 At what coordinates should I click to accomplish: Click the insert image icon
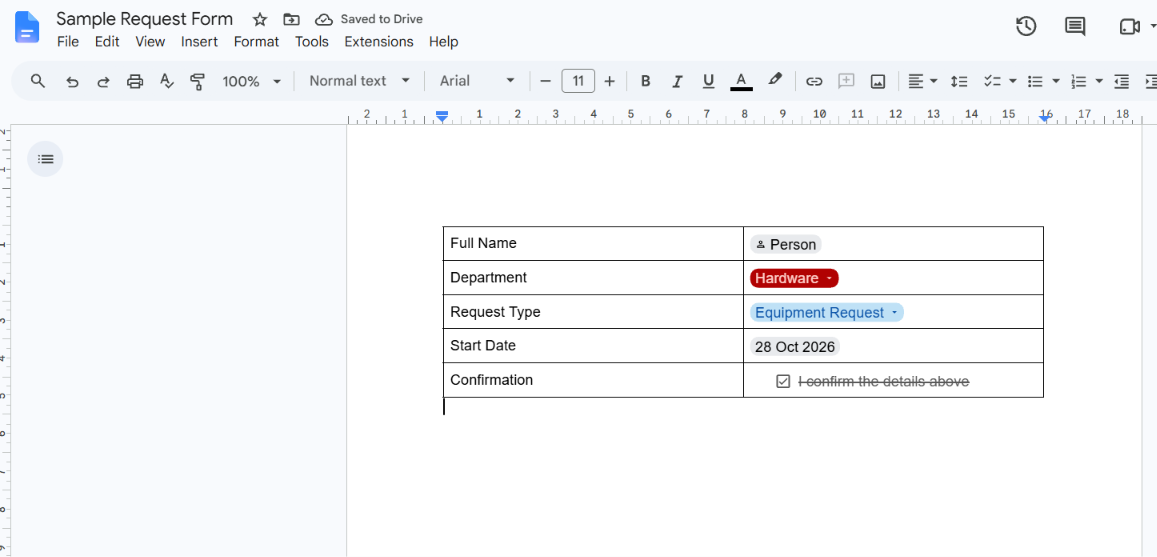point(877,81)
